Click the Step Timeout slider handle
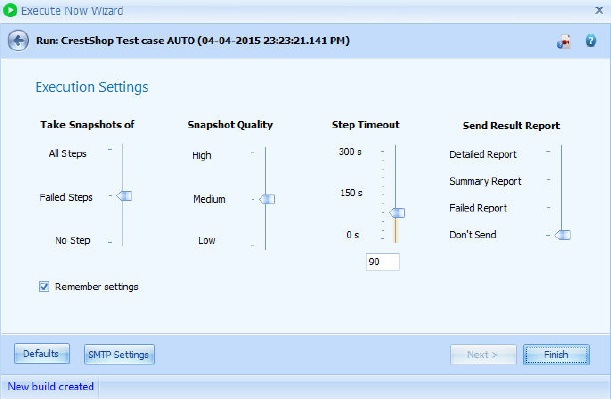Screen dimensions: 611x399 point(397,213)
